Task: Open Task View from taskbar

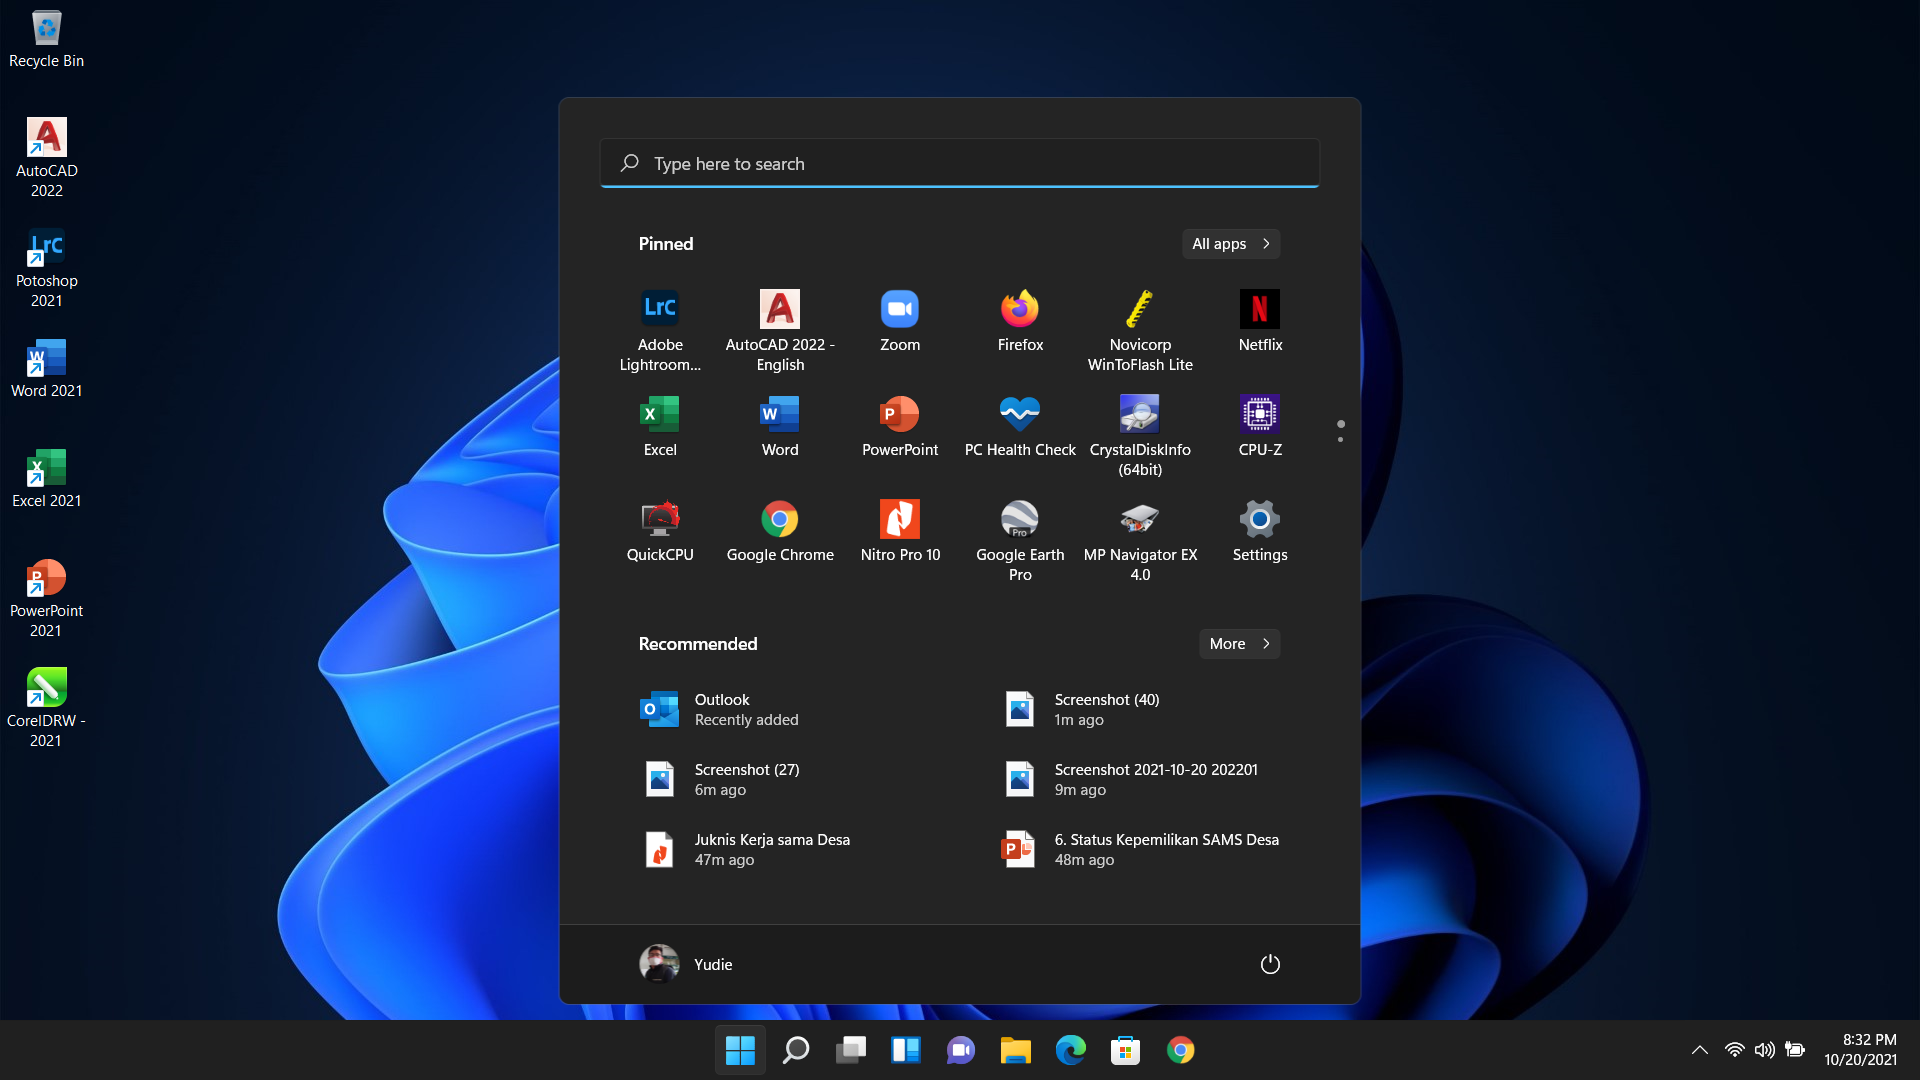Action: [x=851, y=1050]
